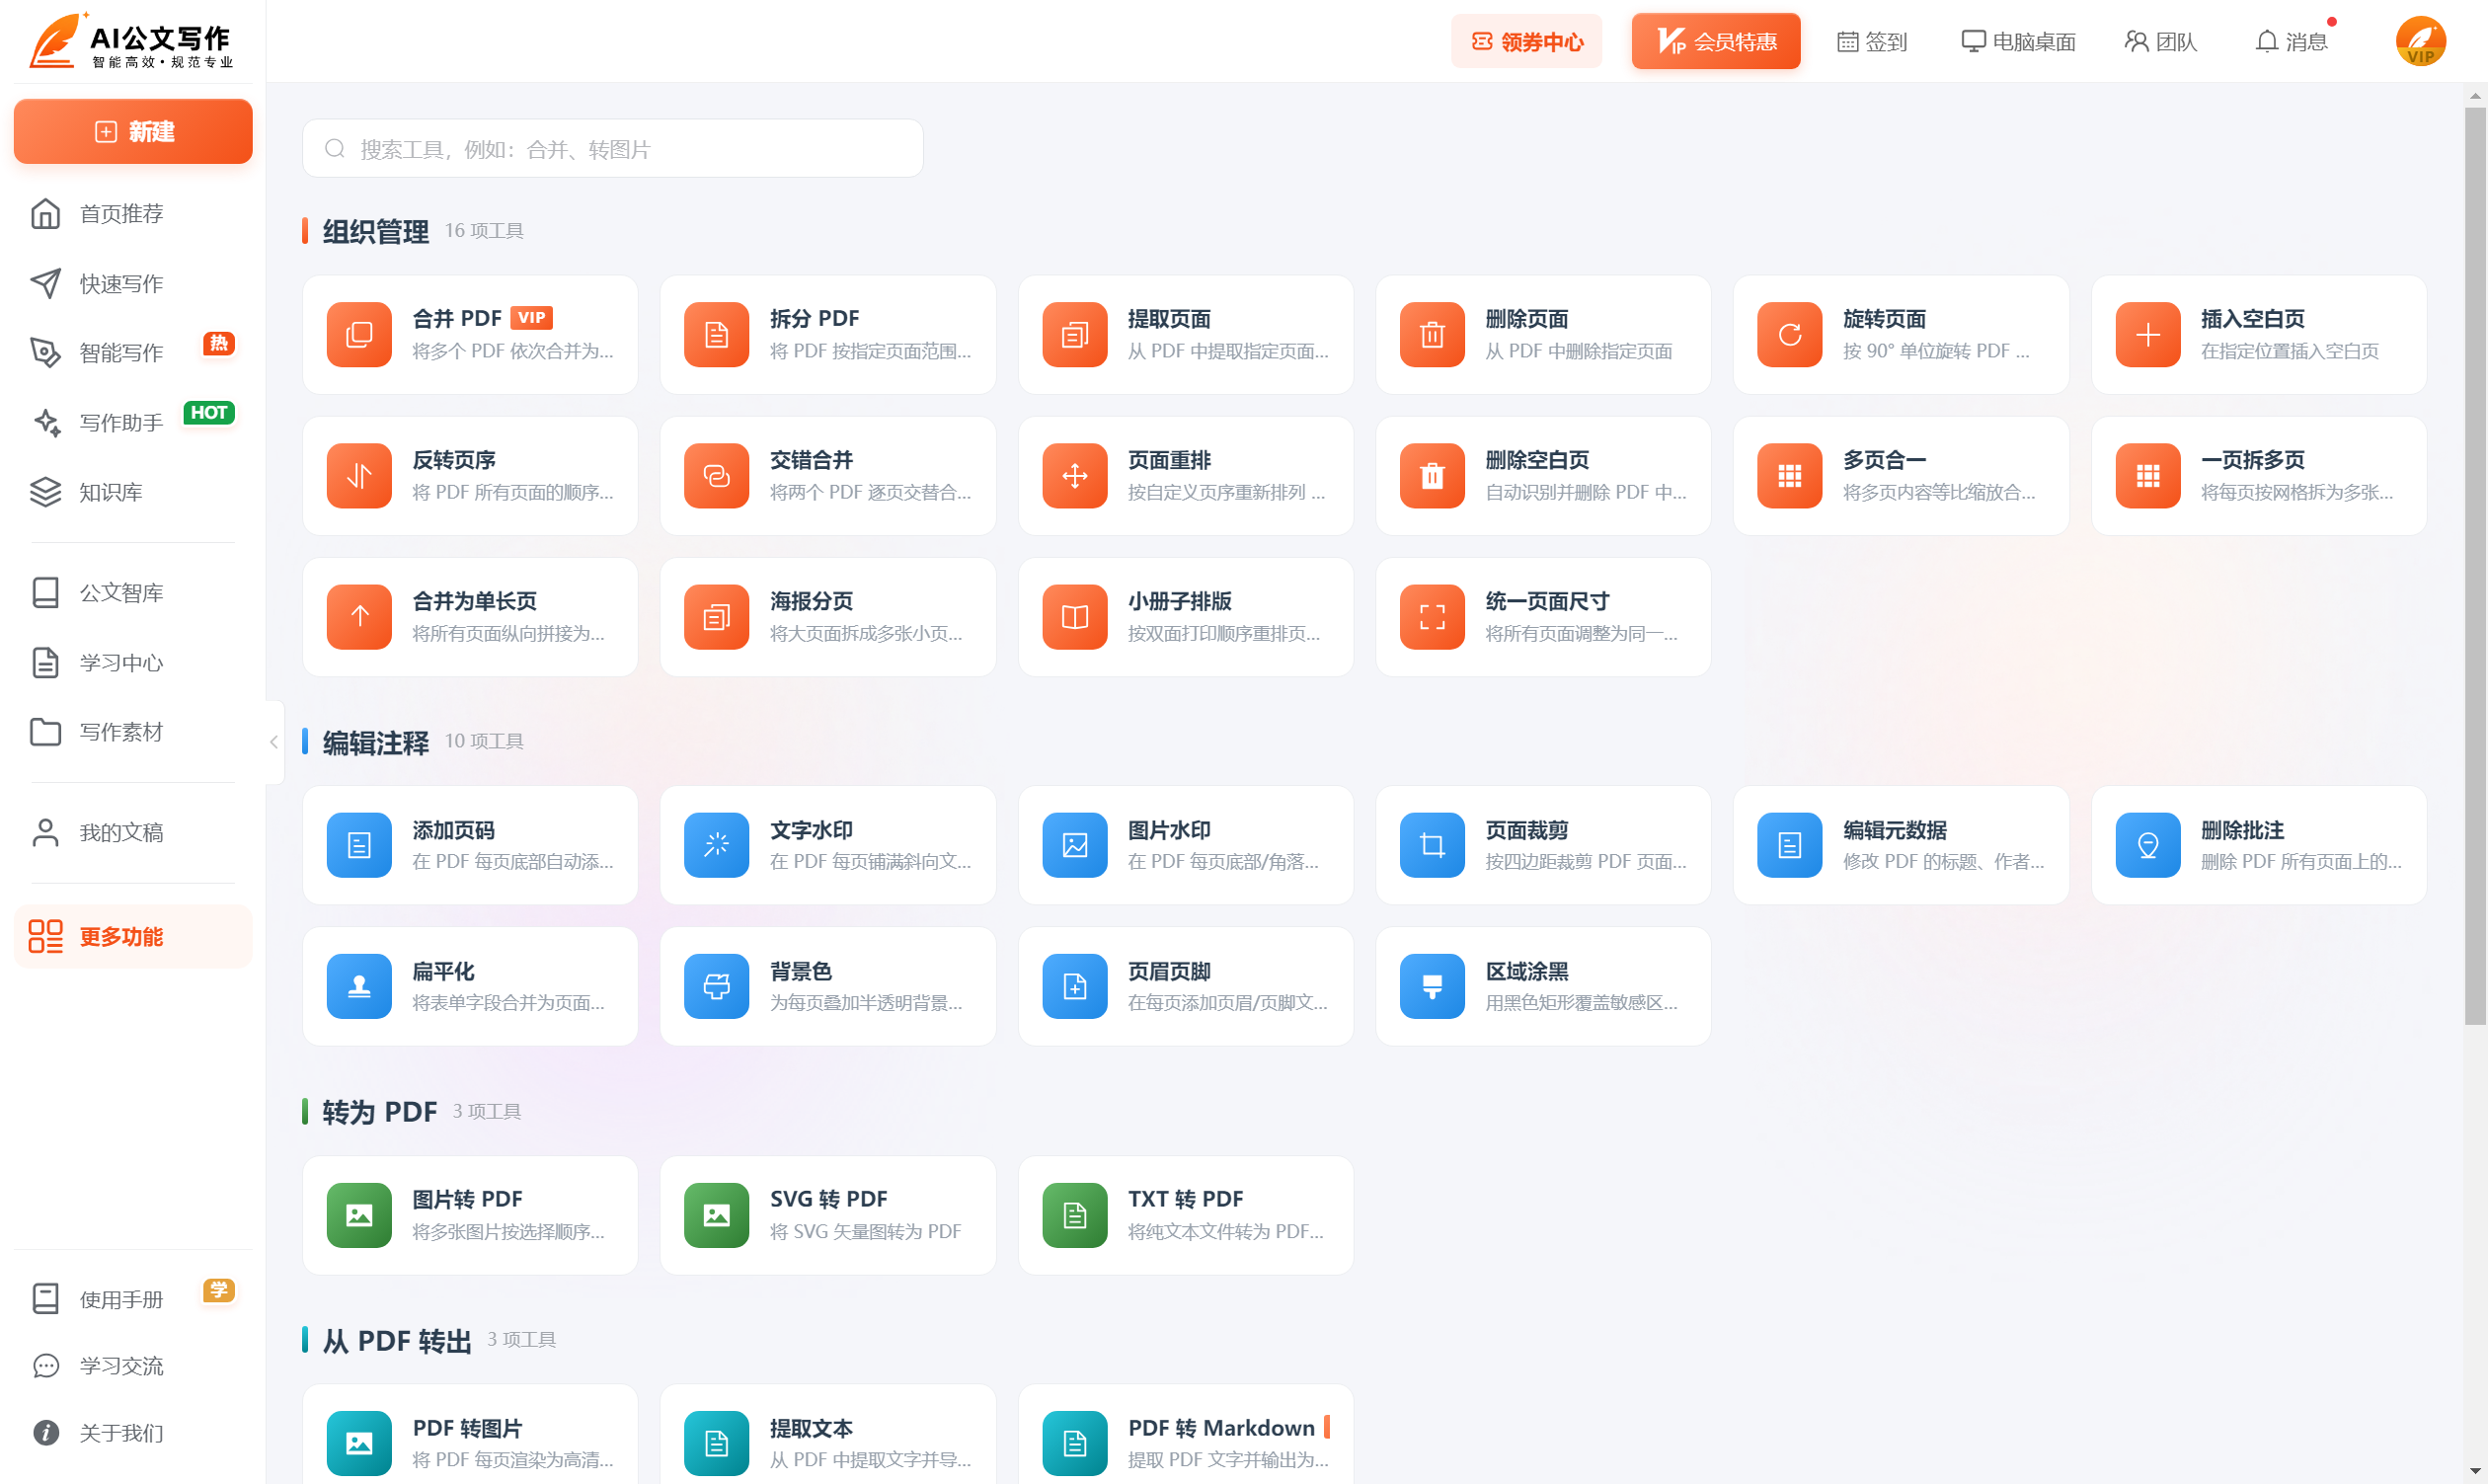Screen dimensions: 2488x1484
Task: Open 我的文稿 sidebar item
Action: tap(133, 832)
